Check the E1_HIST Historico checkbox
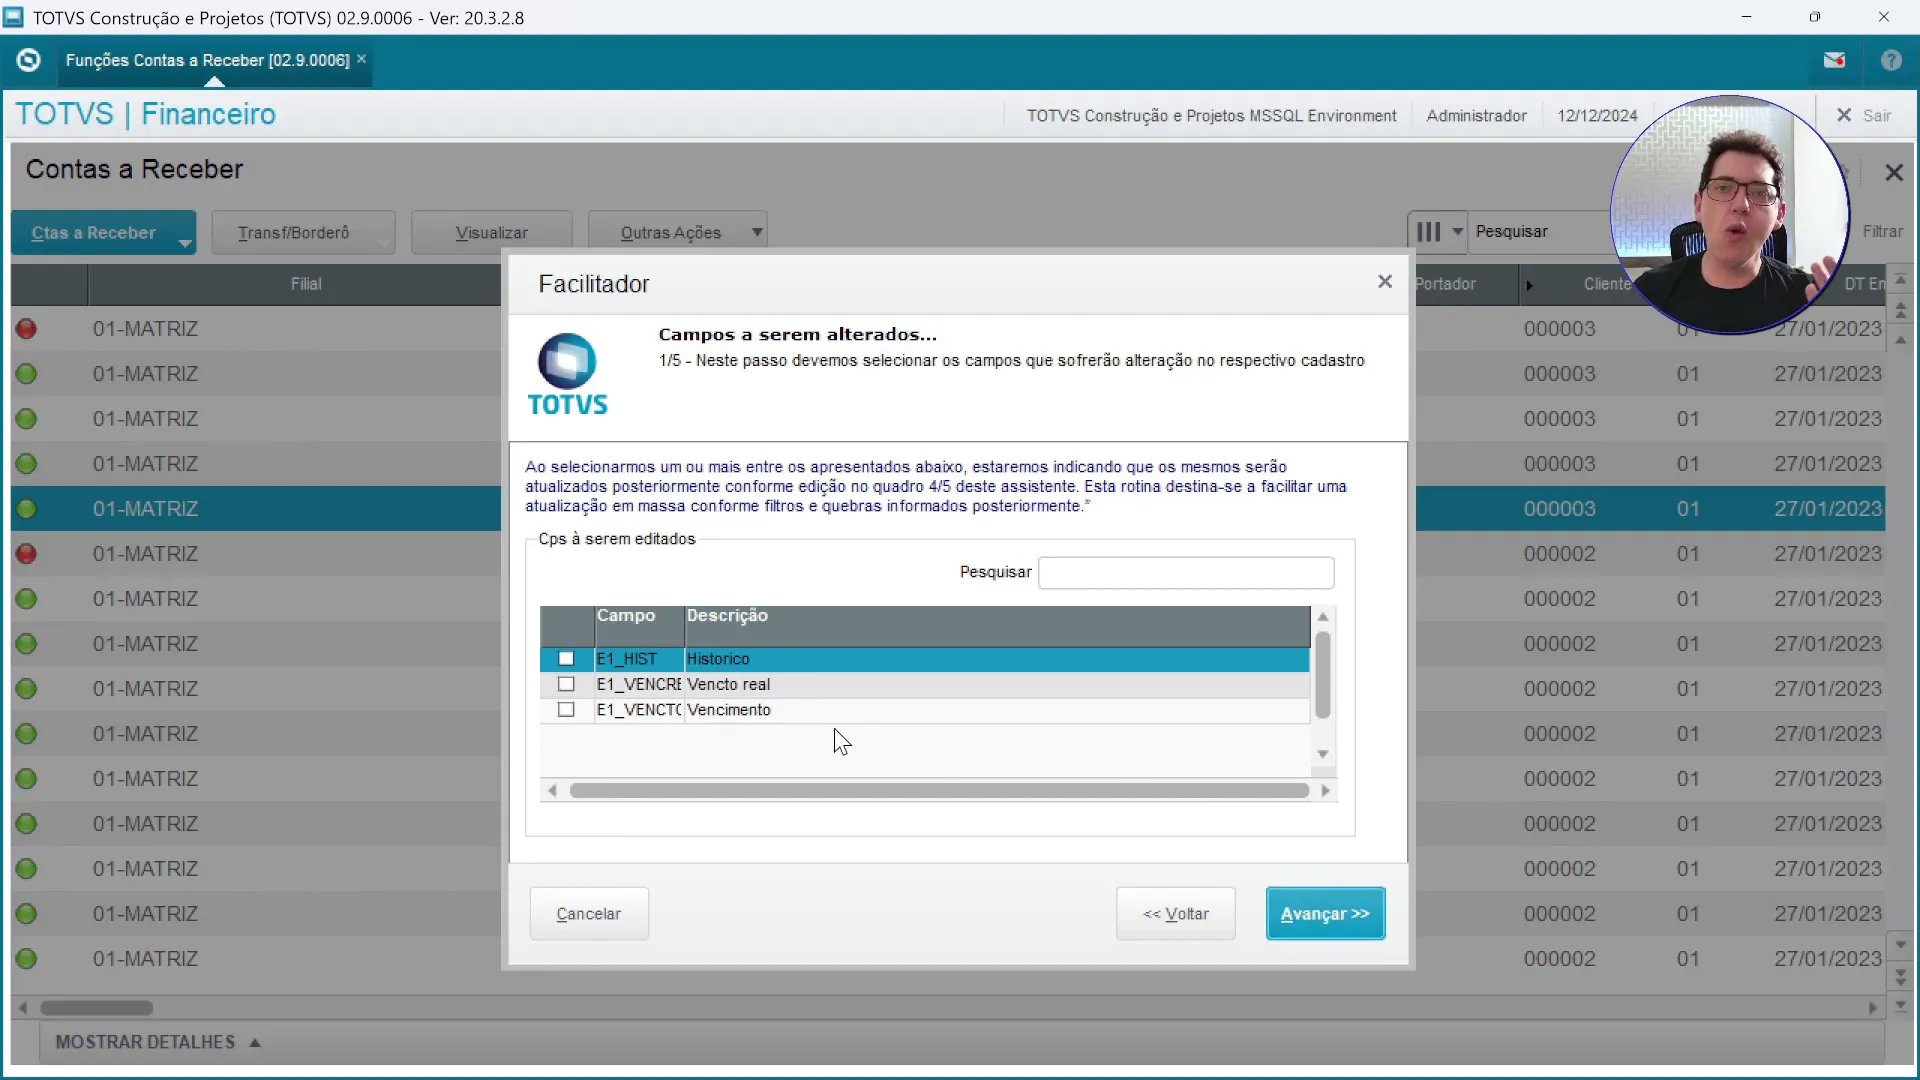Image resolution: width=1920 pixels, height=1080 pixels. 566,659
